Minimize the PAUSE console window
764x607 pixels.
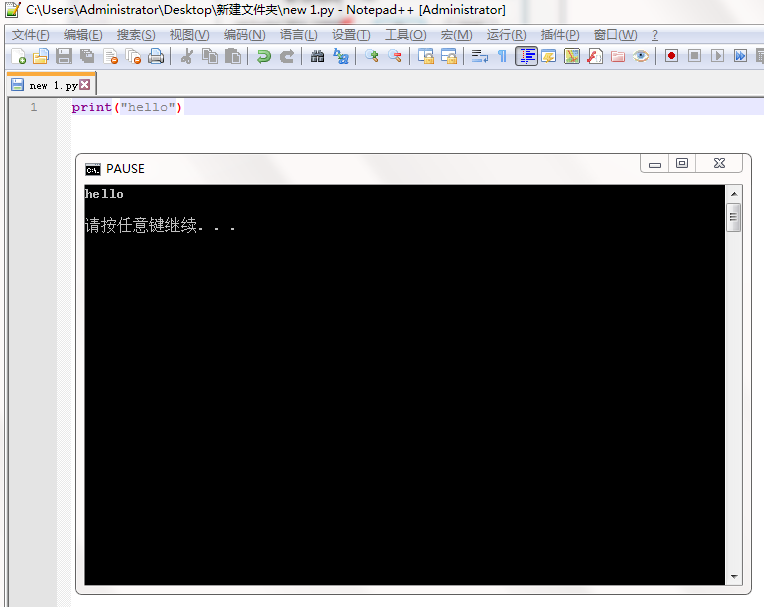[x=655, y=164]
